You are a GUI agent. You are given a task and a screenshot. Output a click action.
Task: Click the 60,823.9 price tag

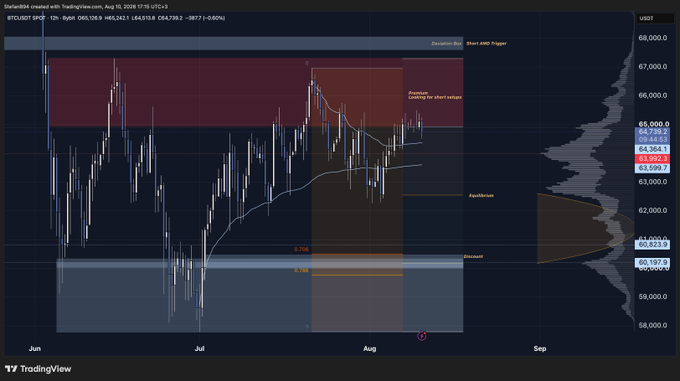[x=652, y=245]
